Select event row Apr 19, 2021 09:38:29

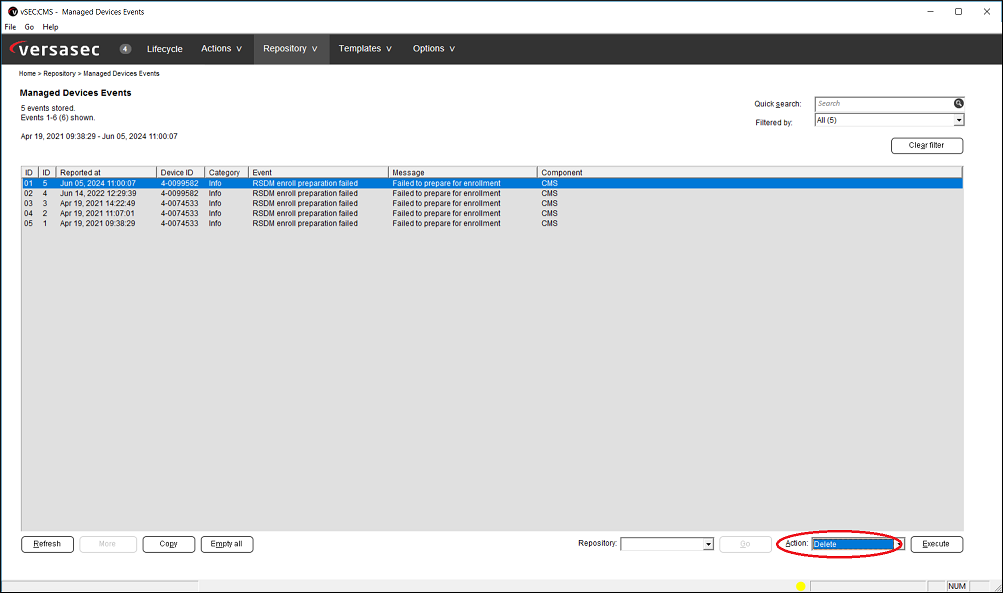[x=492, y=224]
